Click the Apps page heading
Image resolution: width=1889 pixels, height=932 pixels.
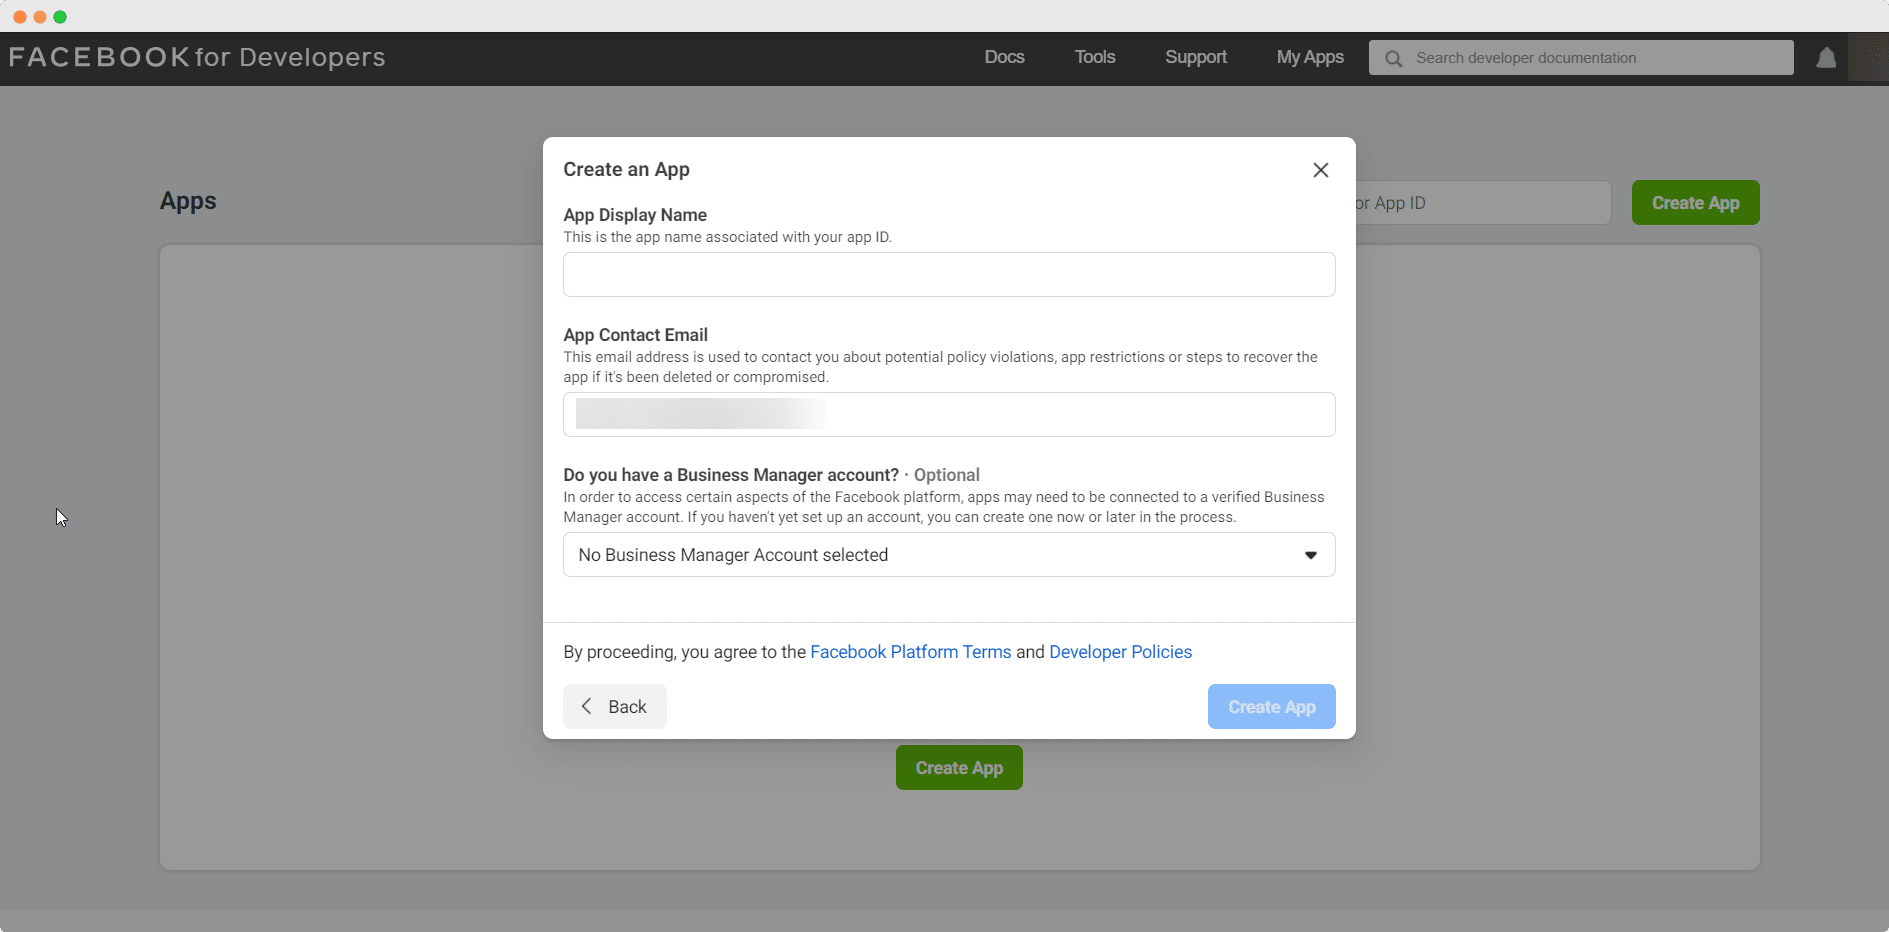[188, 201]
